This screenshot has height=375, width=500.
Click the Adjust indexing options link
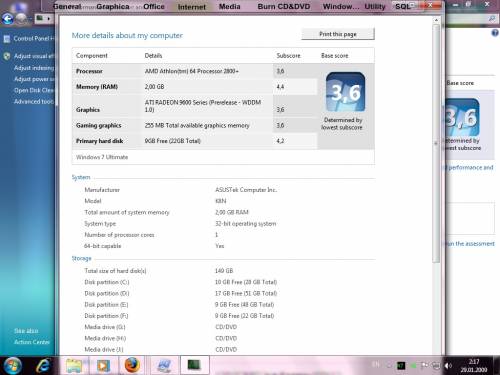(x=34, y=68)
